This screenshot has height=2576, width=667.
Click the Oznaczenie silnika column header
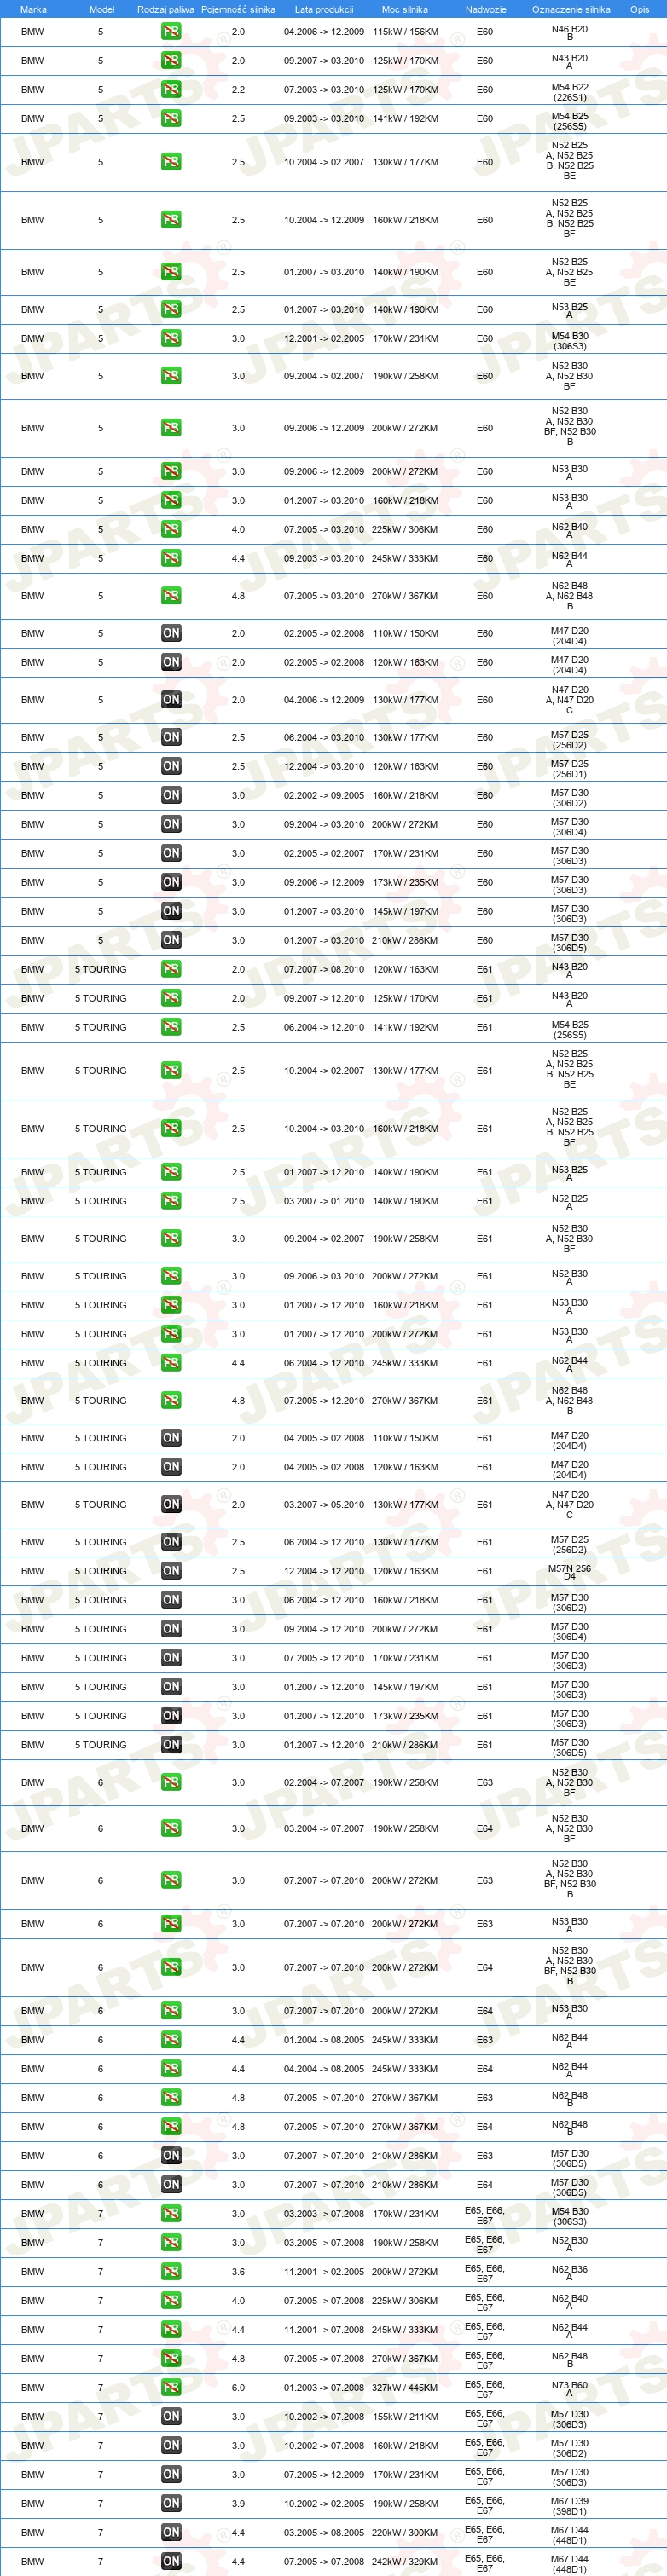click(571, 9)
